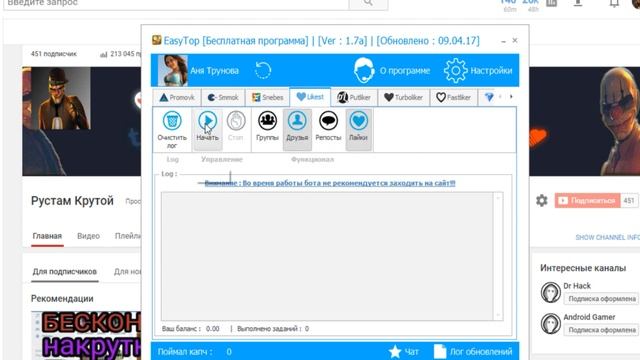Viewport: 640px width, 360px height.
Task: Stop the bot with the Стоп button
Action: 236,126
